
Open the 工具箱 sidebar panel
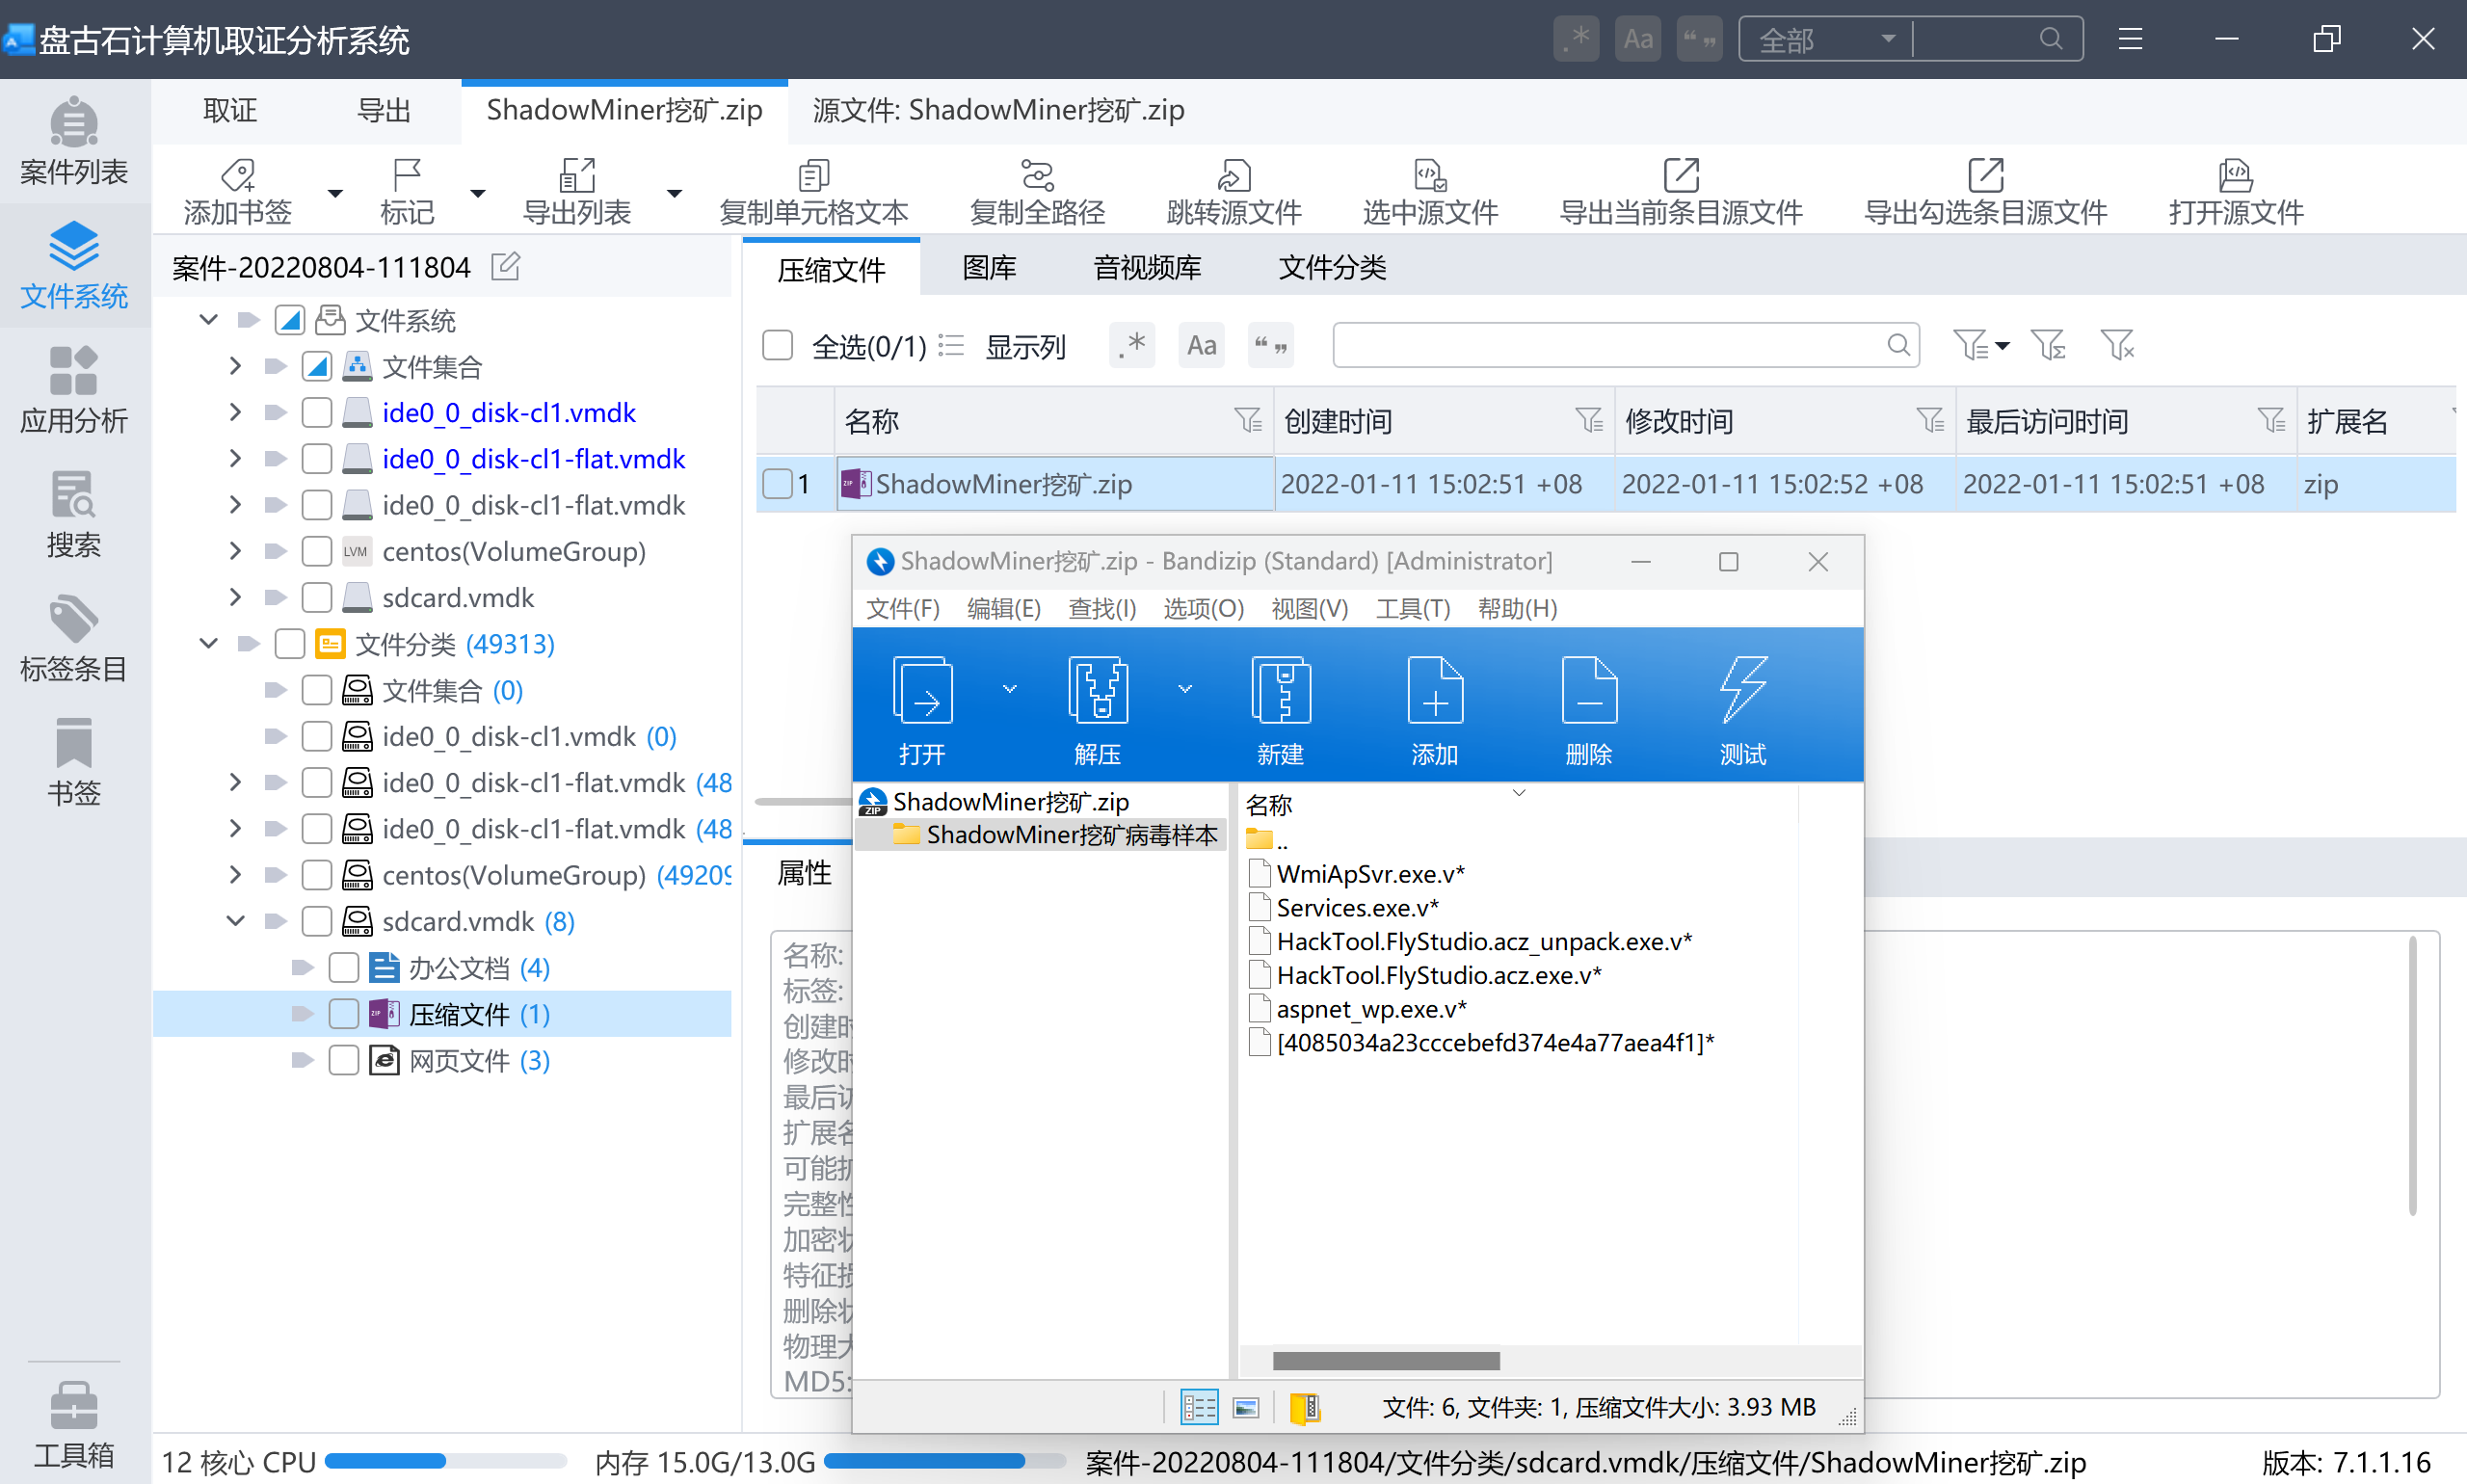[74, 1424]
